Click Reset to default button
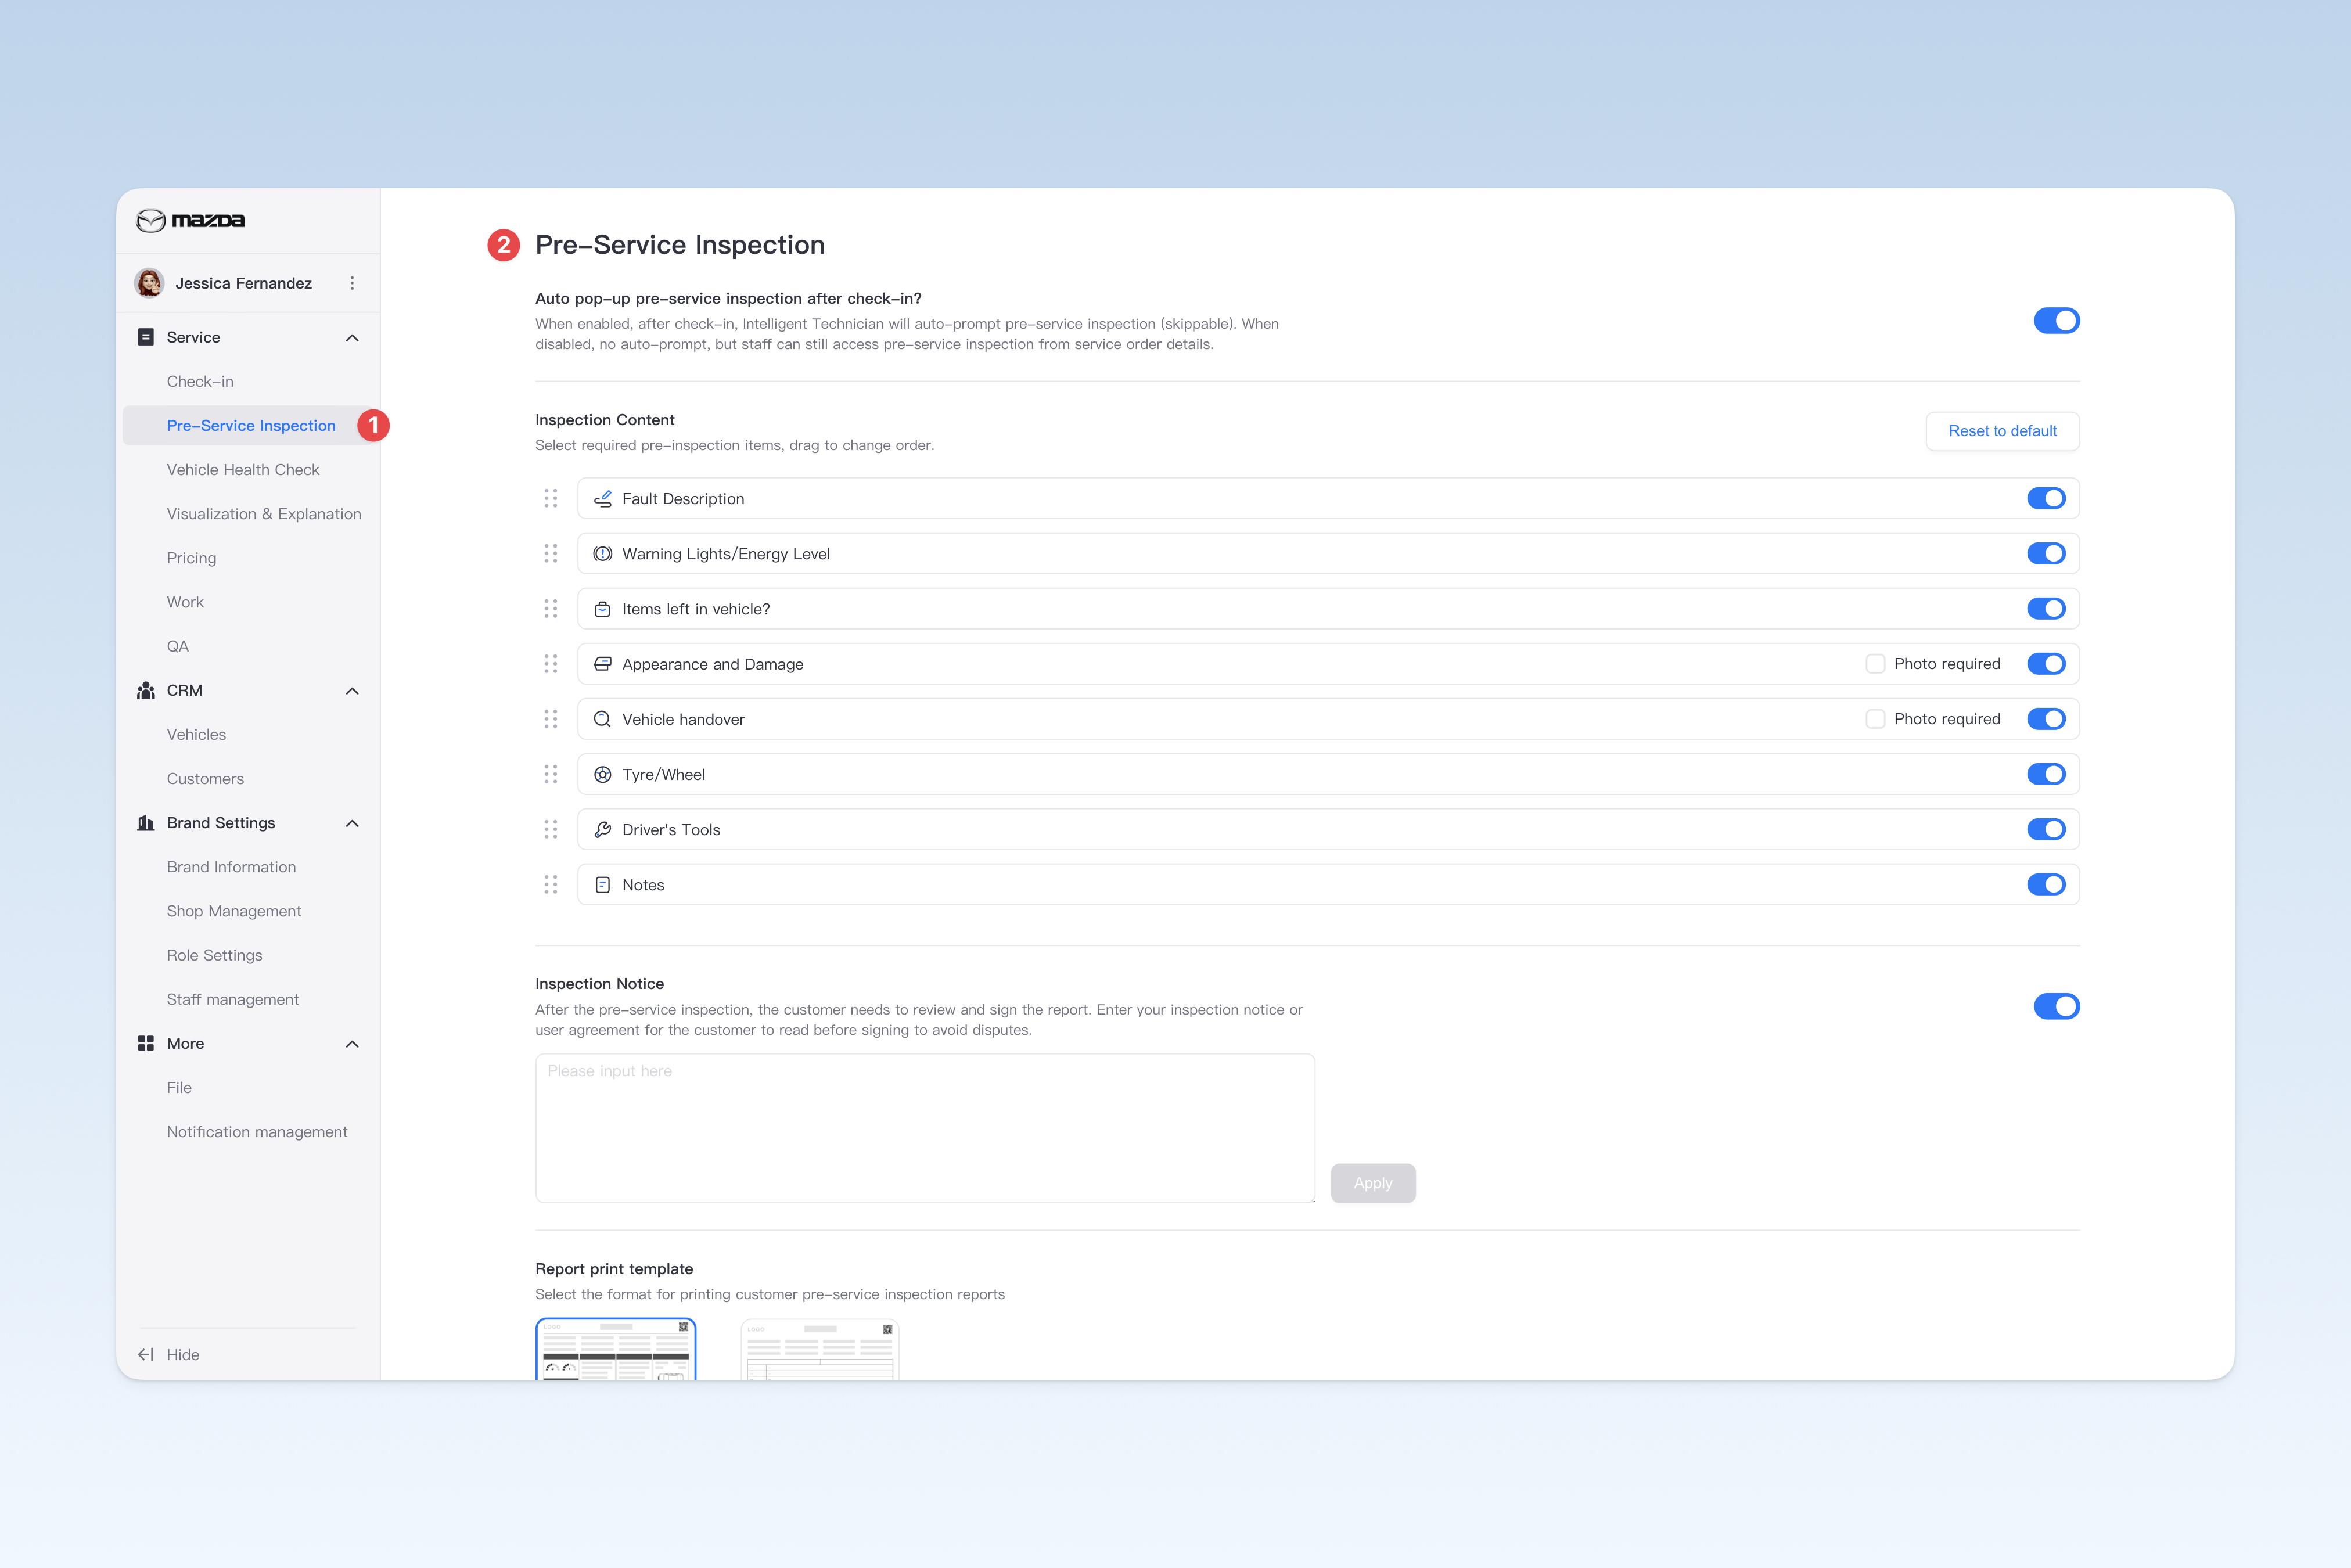Viewport: 2351px width, 1568px height. pos(2002,431)
